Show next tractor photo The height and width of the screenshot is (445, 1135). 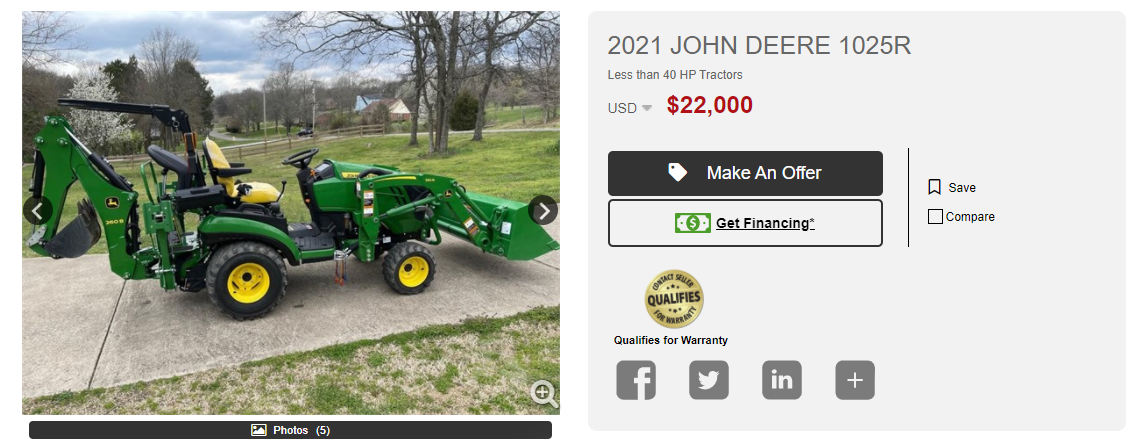543,211
